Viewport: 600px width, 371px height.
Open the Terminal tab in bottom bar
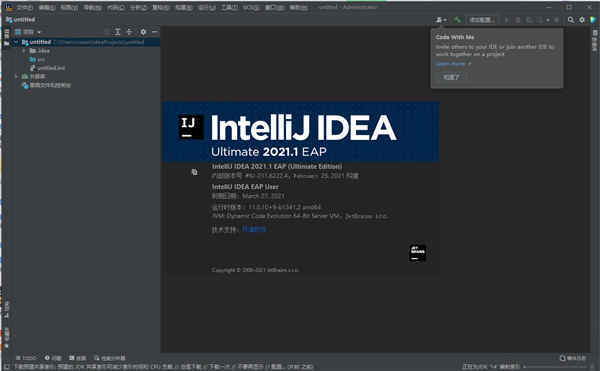pos(78,358)
